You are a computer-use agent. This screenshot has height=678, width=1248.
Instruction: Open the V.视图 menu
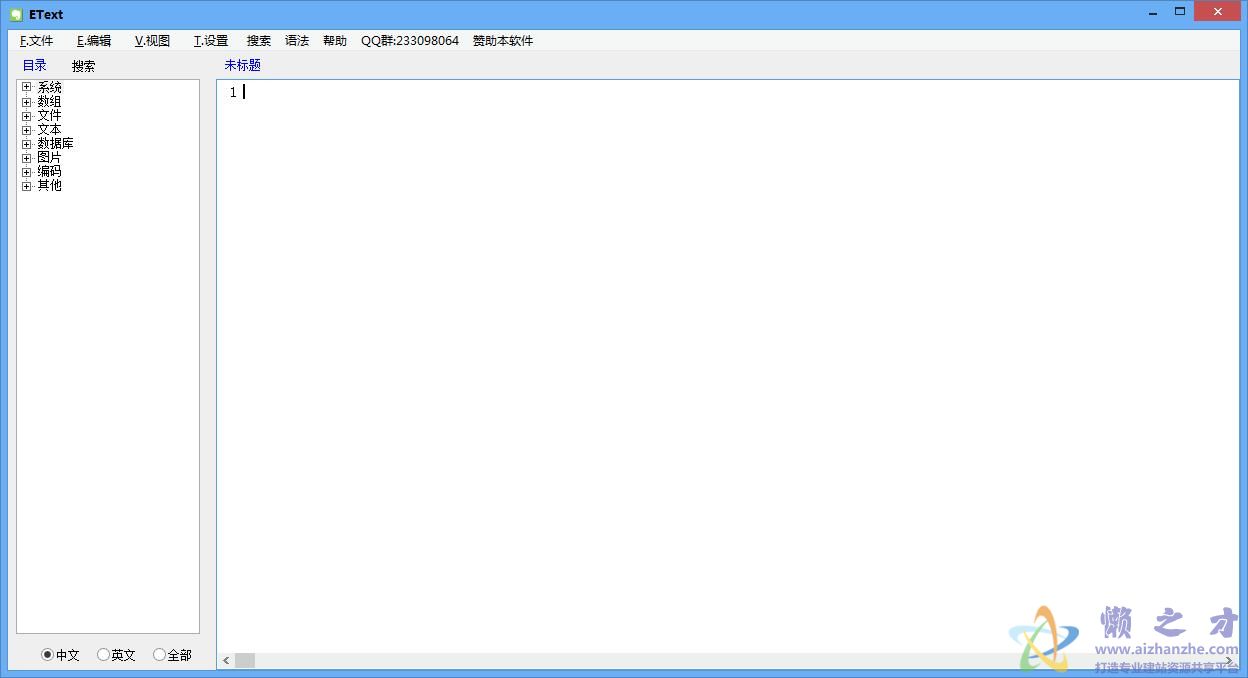click(152, 41)
